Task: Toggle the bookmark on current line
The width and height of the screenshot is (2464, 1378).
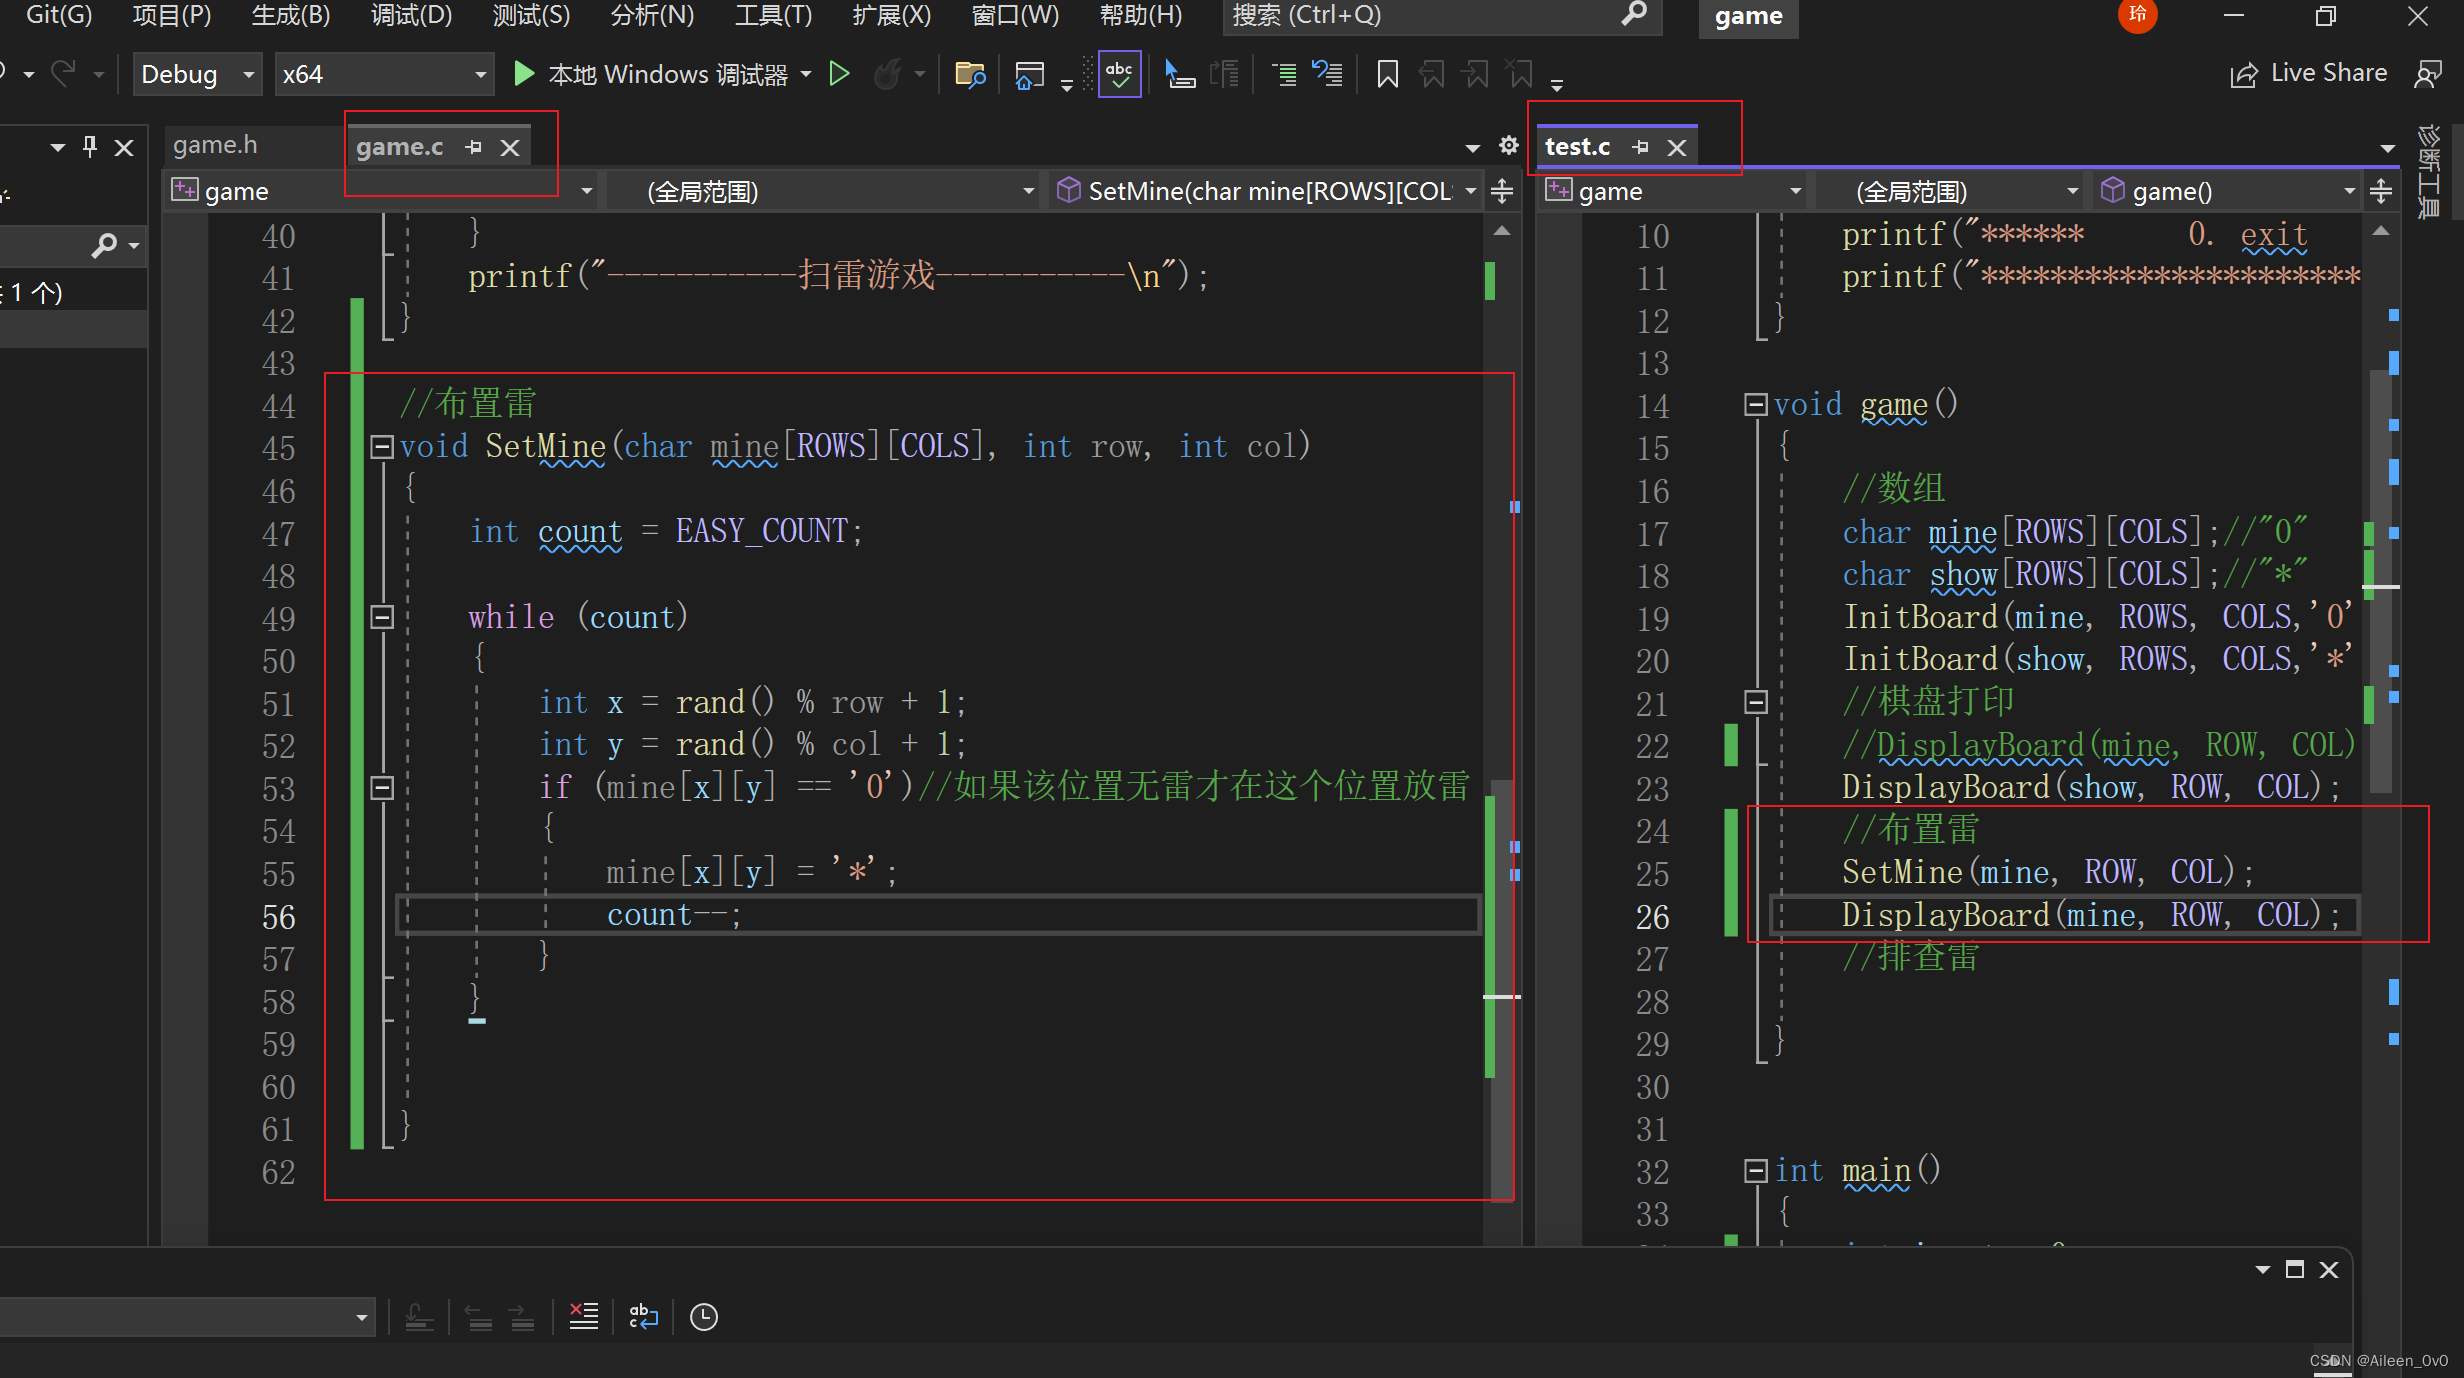Action: [x=1387, y=74]
